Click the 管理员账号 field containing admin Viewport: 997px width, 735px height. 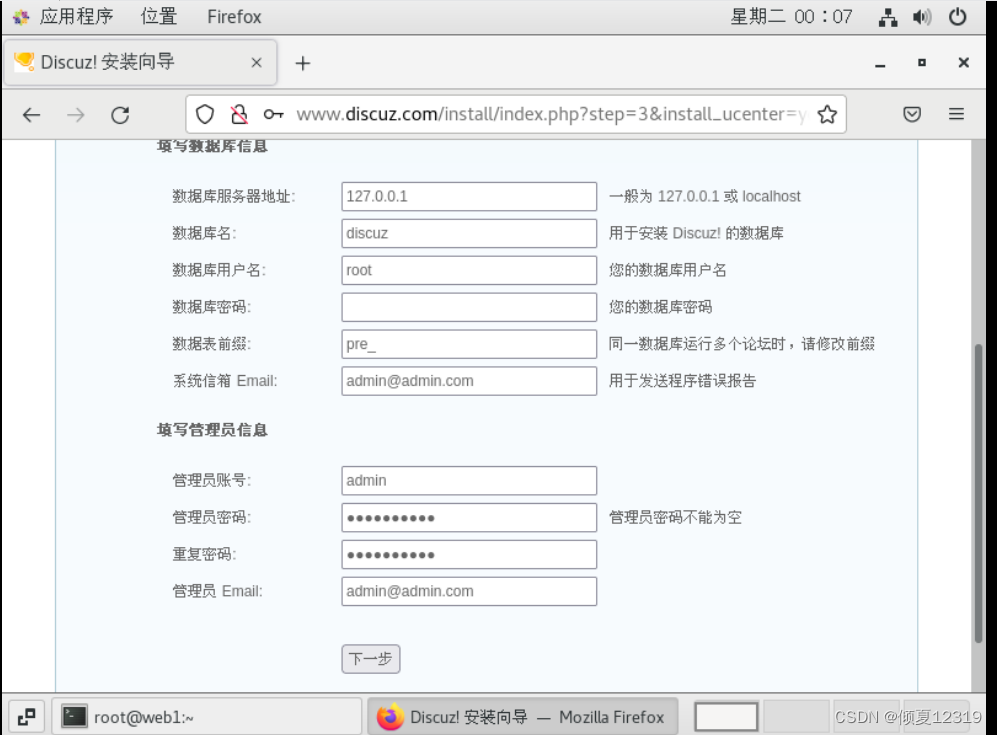[x=469, y=481]
